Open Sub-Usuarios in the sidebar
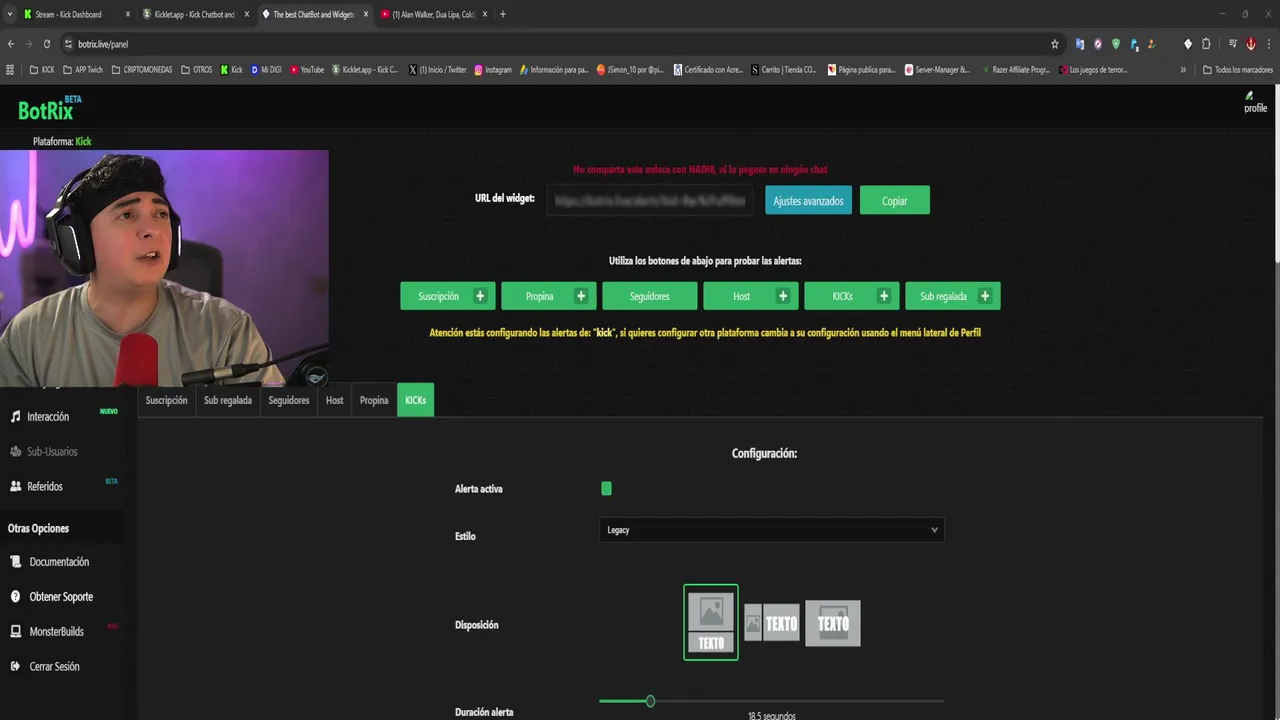Image resolution: width=1280 pixels, height=720 pixels. click(44, 451)
